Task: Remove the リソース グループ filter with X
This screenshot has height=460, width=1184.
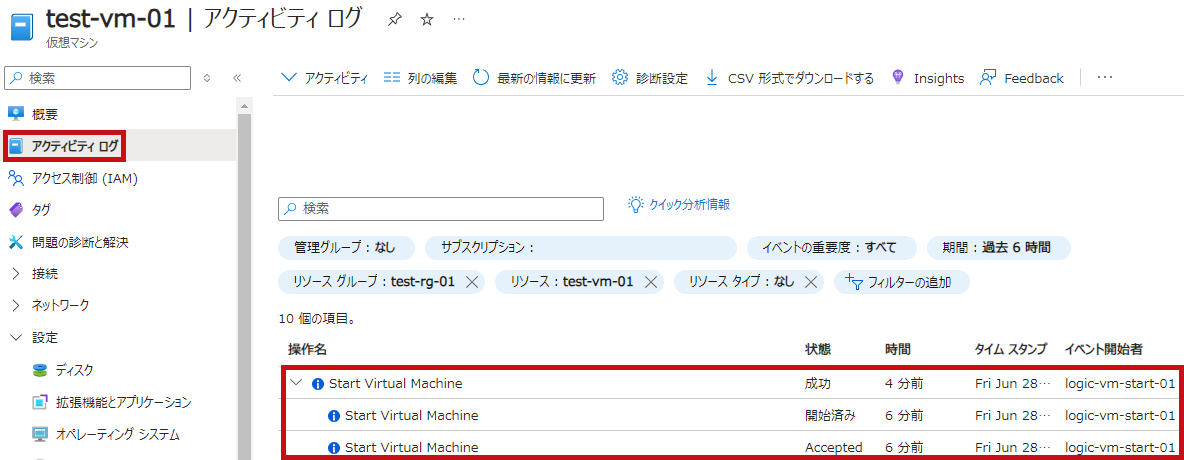Action: [x=472, y=282]
